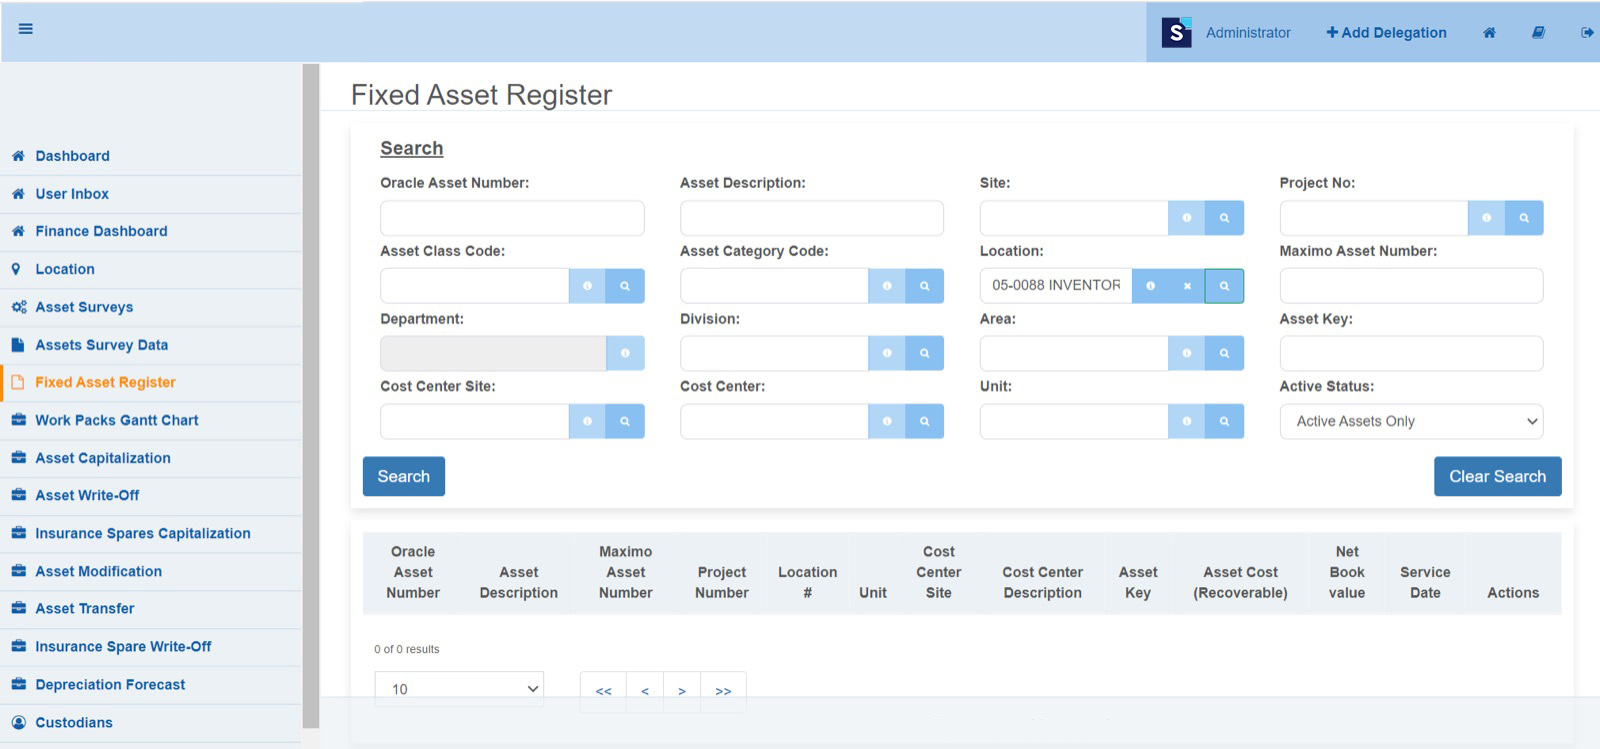The width and height of the screenshot is (1600, 749).
Task: Click the sidebar vertical scrollbar
Action: pyautogui.click(x=311, y=395)
